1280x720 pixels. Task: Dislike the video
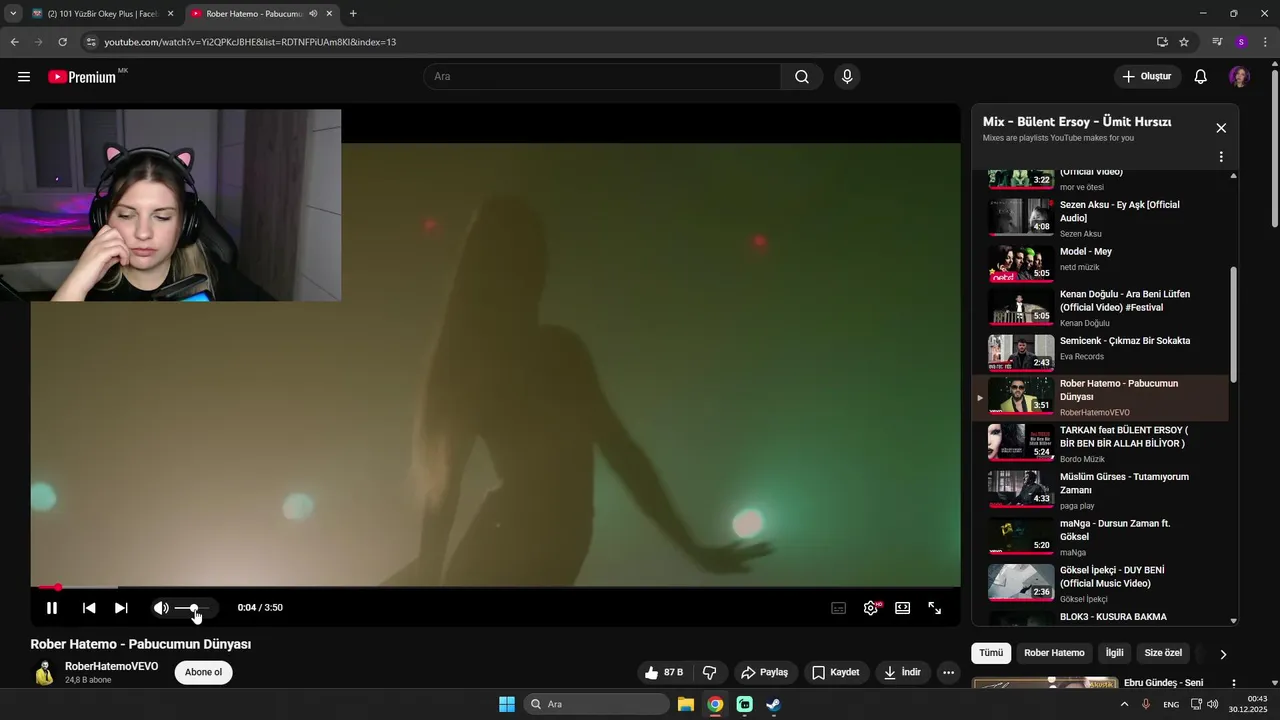[709, 673]
